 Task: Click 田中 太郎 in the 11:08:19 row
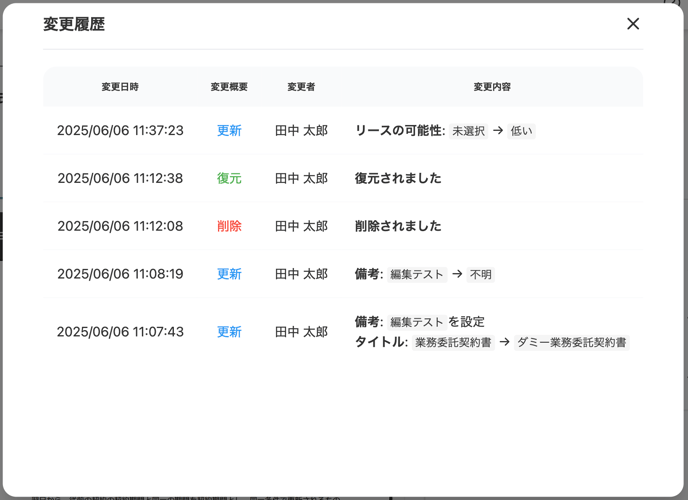[x=301, y=274]
